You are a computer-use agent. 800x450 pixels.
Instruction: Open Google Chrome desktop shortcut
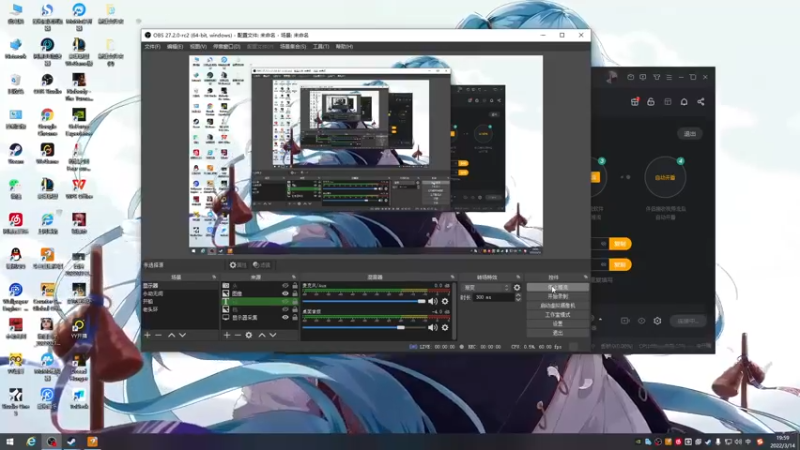[47, 122]
